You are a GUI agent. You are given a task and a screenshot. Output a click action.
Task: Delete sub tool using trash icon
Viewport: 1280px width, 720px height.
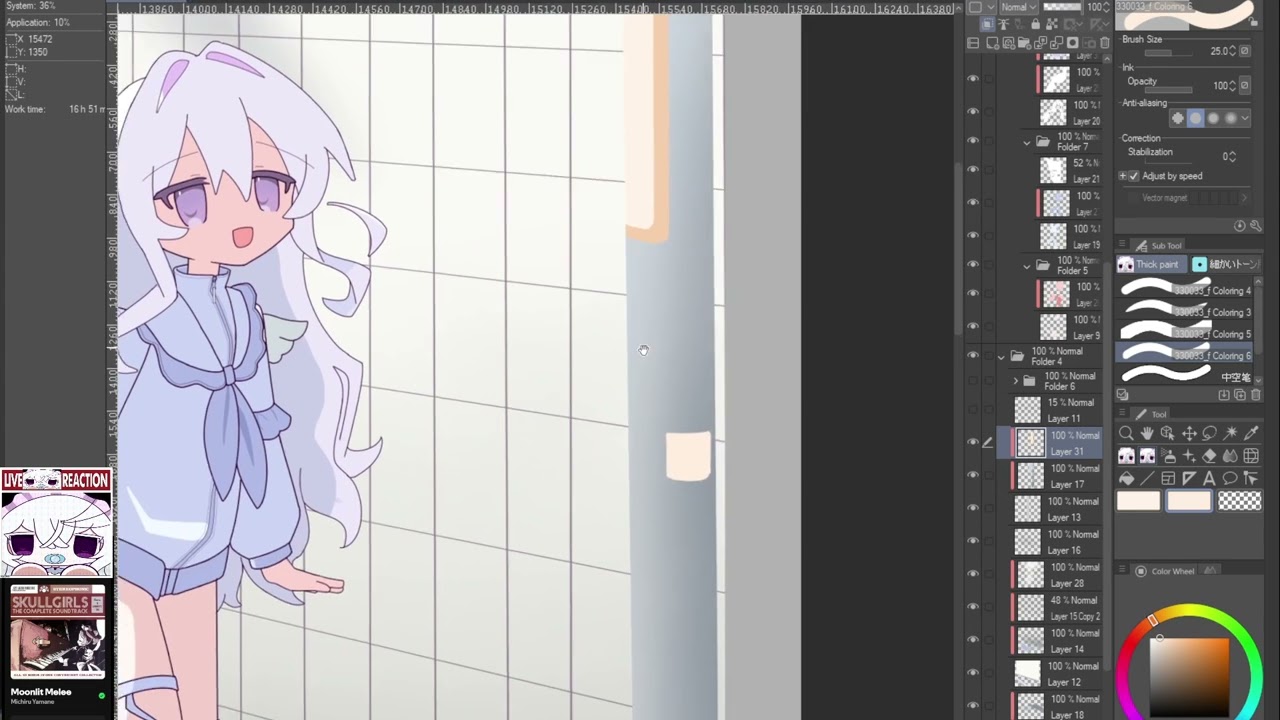pyautogui.click(x=1256, y=395)
